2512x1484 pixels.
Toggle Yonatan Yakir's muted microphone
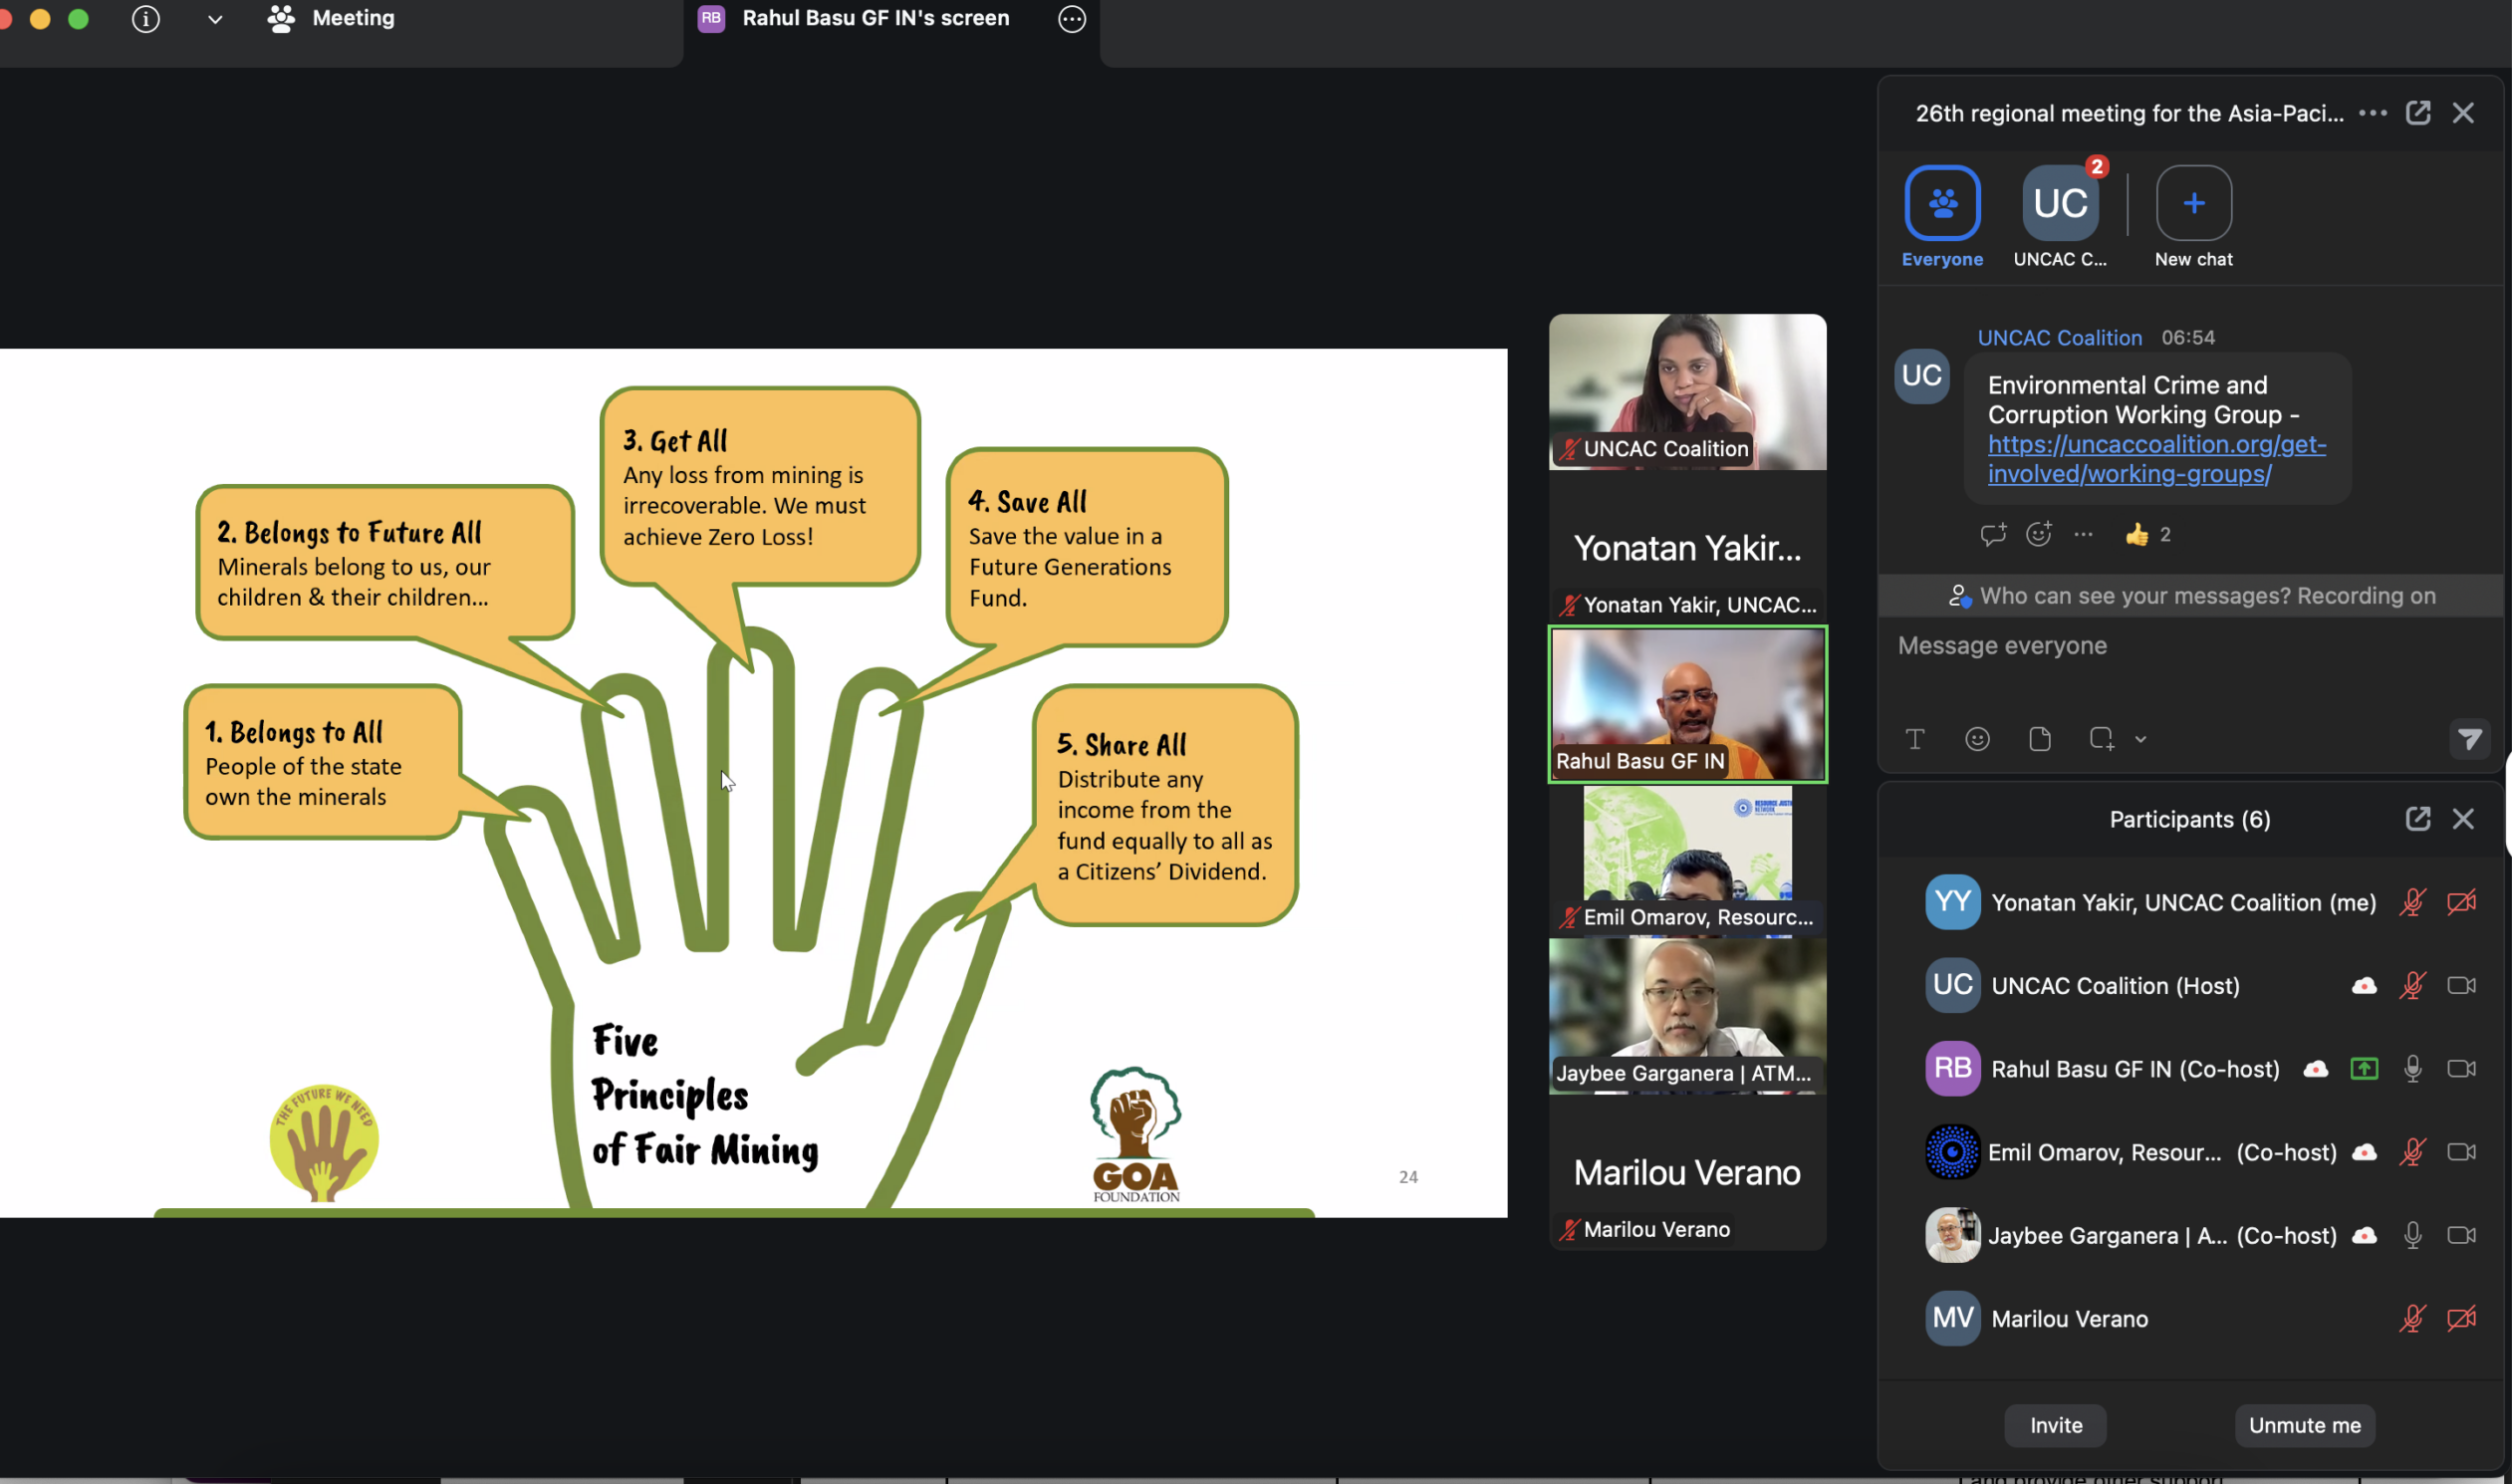click(2413, 902)
